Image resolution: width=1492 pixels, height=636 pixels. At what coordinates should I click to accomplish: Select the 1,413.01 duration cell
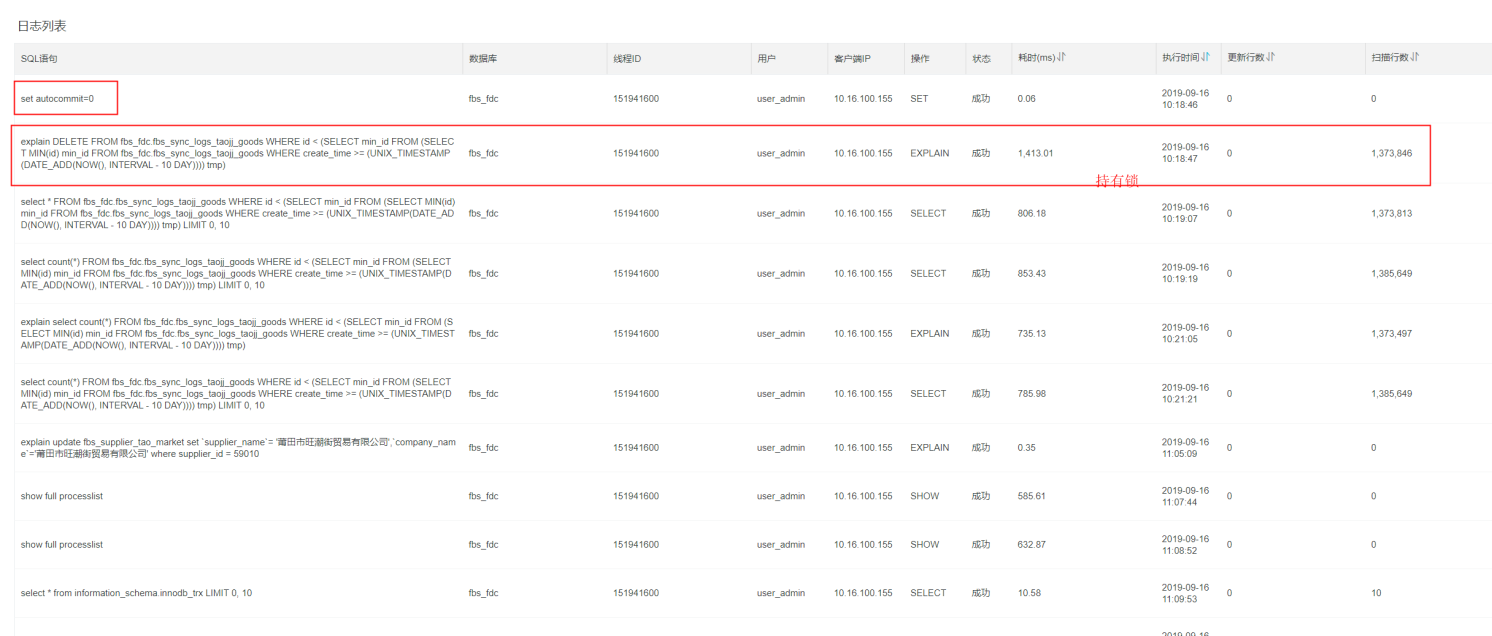(x=1035, y=154)
